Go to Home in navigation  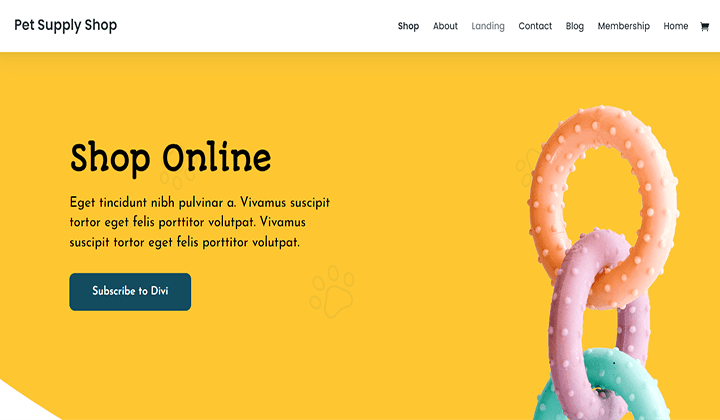tap(675, 26)
